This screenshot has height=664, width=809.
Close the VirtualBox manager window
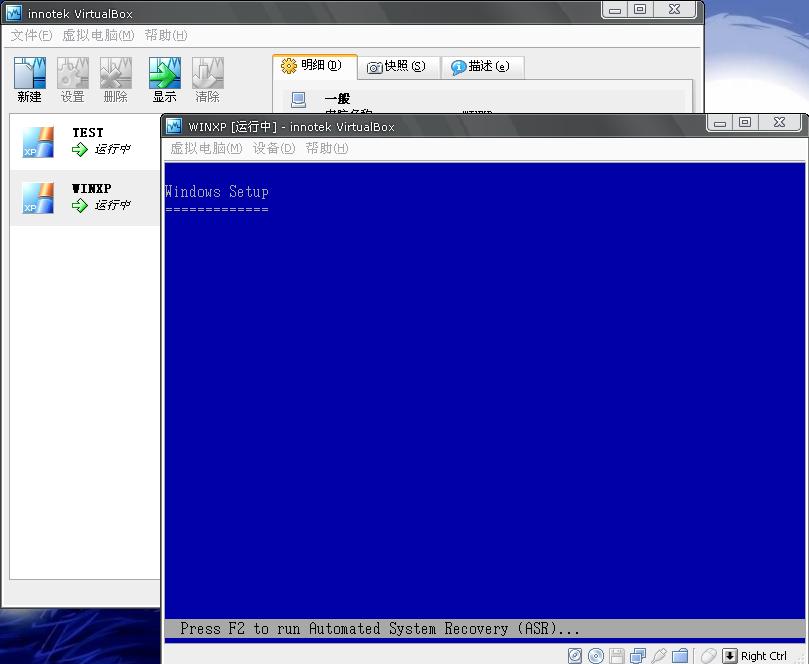coord(674,10)
